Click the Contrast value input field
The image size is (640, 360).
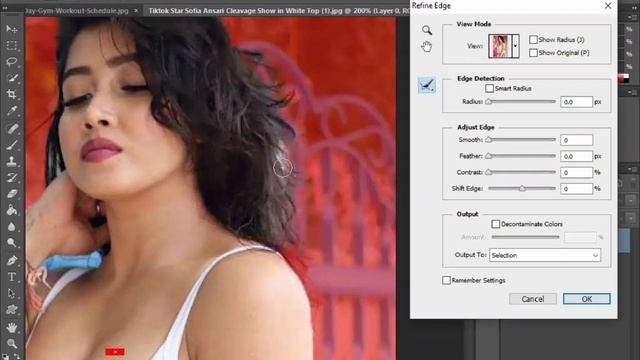pyautogui.click(x=576, y=172)
